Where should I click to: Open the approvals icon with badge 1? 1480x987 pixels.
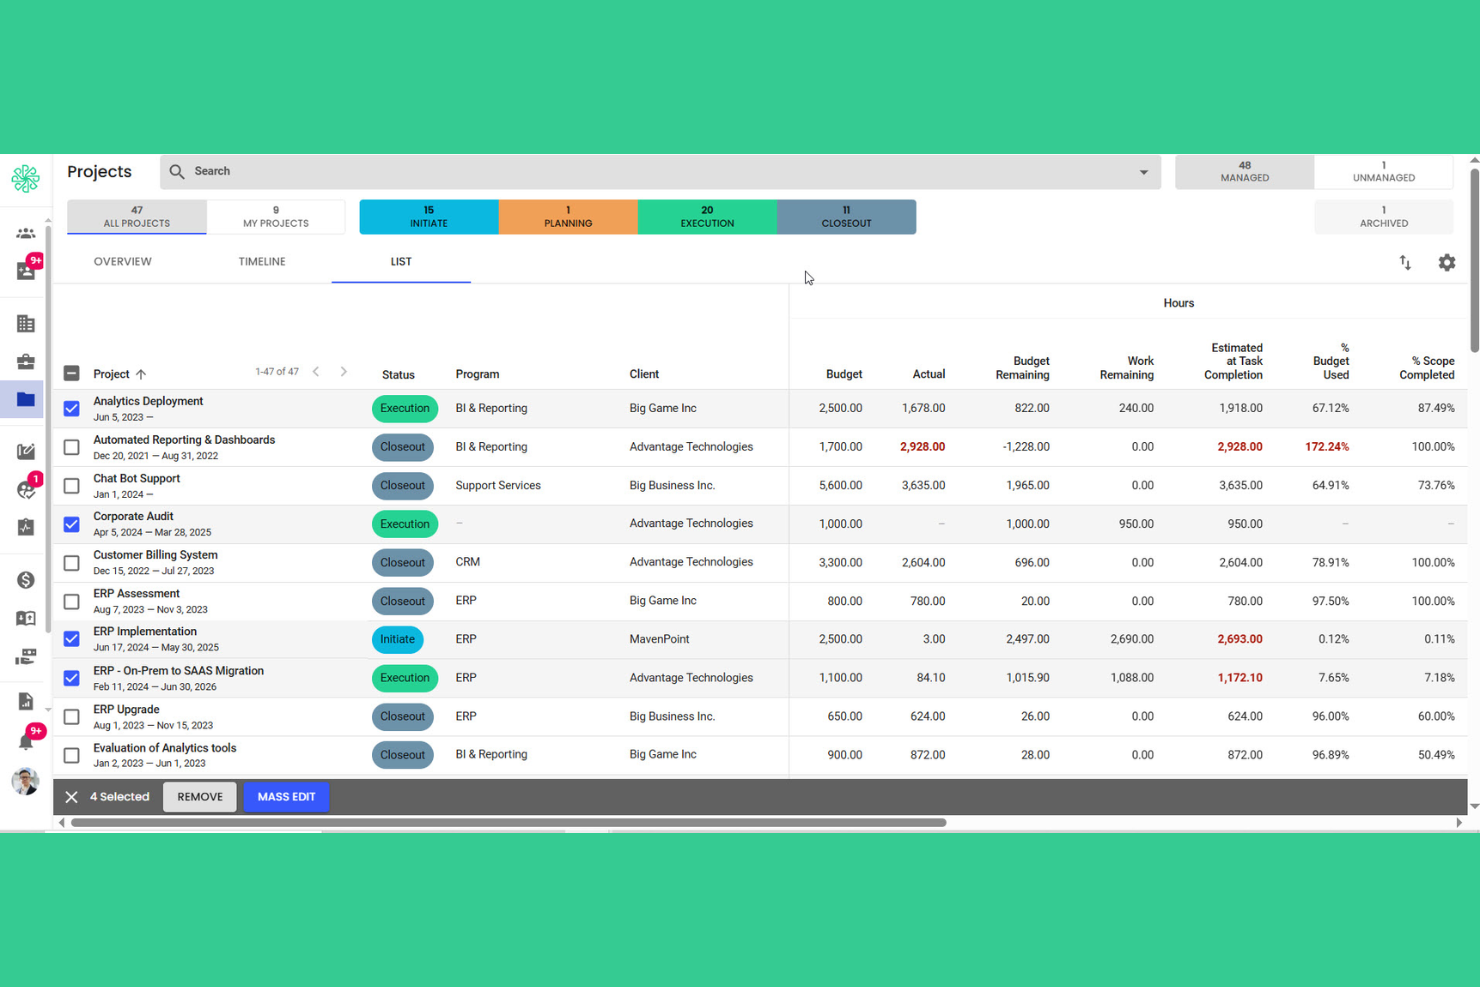[x=27, y=488]
